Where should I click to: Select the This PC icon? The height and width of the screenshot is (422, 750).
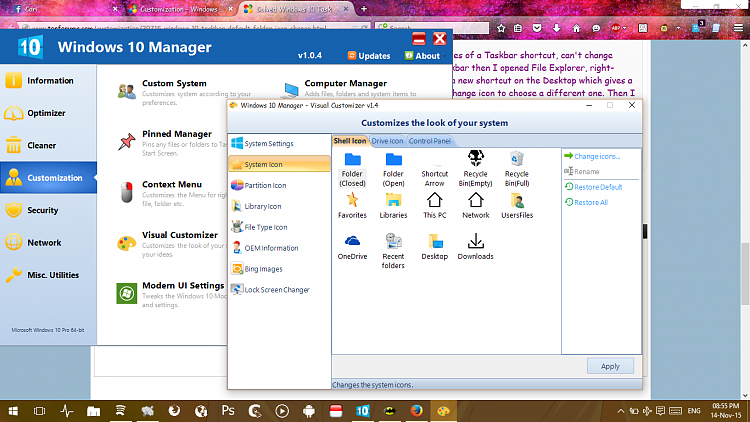point(435,201)
